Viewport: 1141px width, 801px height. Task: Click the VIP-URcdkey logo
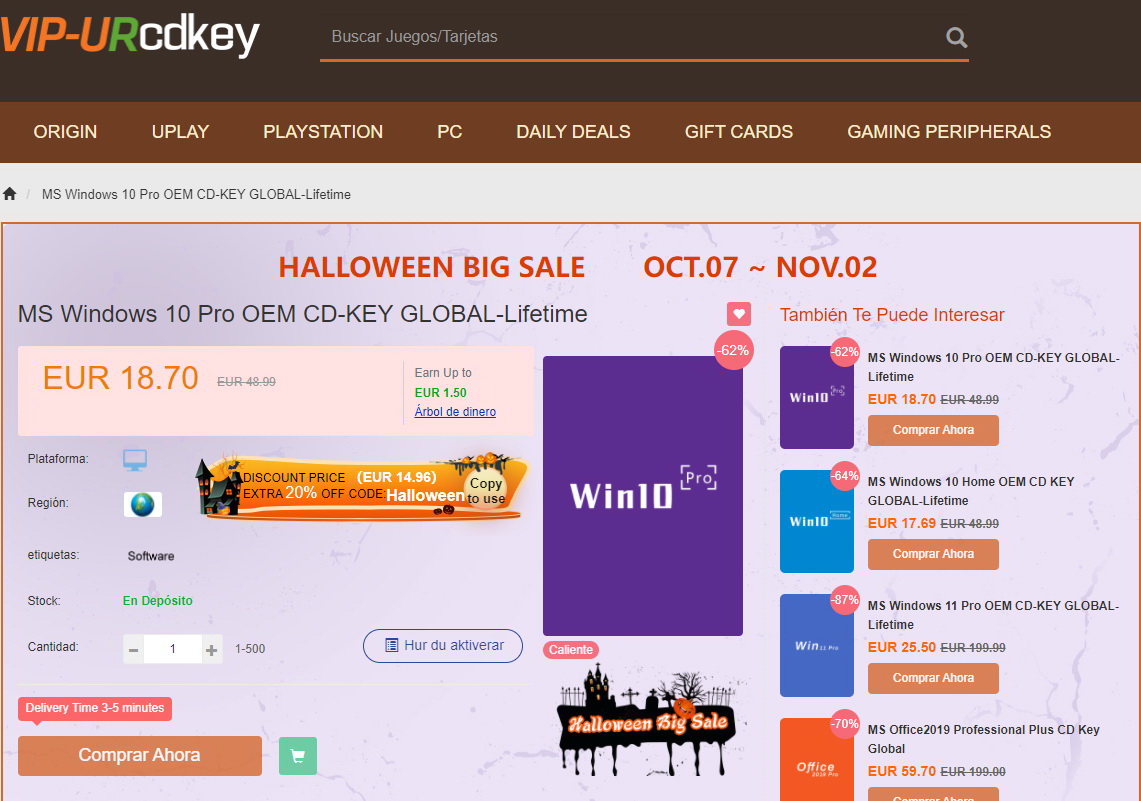(x=130, y=35)
